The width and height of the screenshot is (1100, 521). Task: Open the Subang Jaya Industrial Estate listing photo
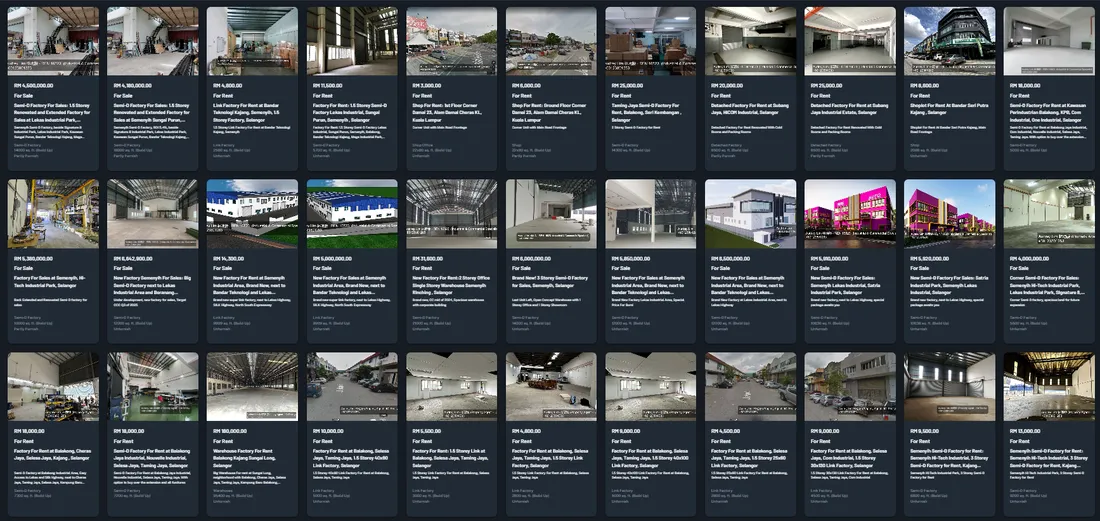(x=850, y=41)
